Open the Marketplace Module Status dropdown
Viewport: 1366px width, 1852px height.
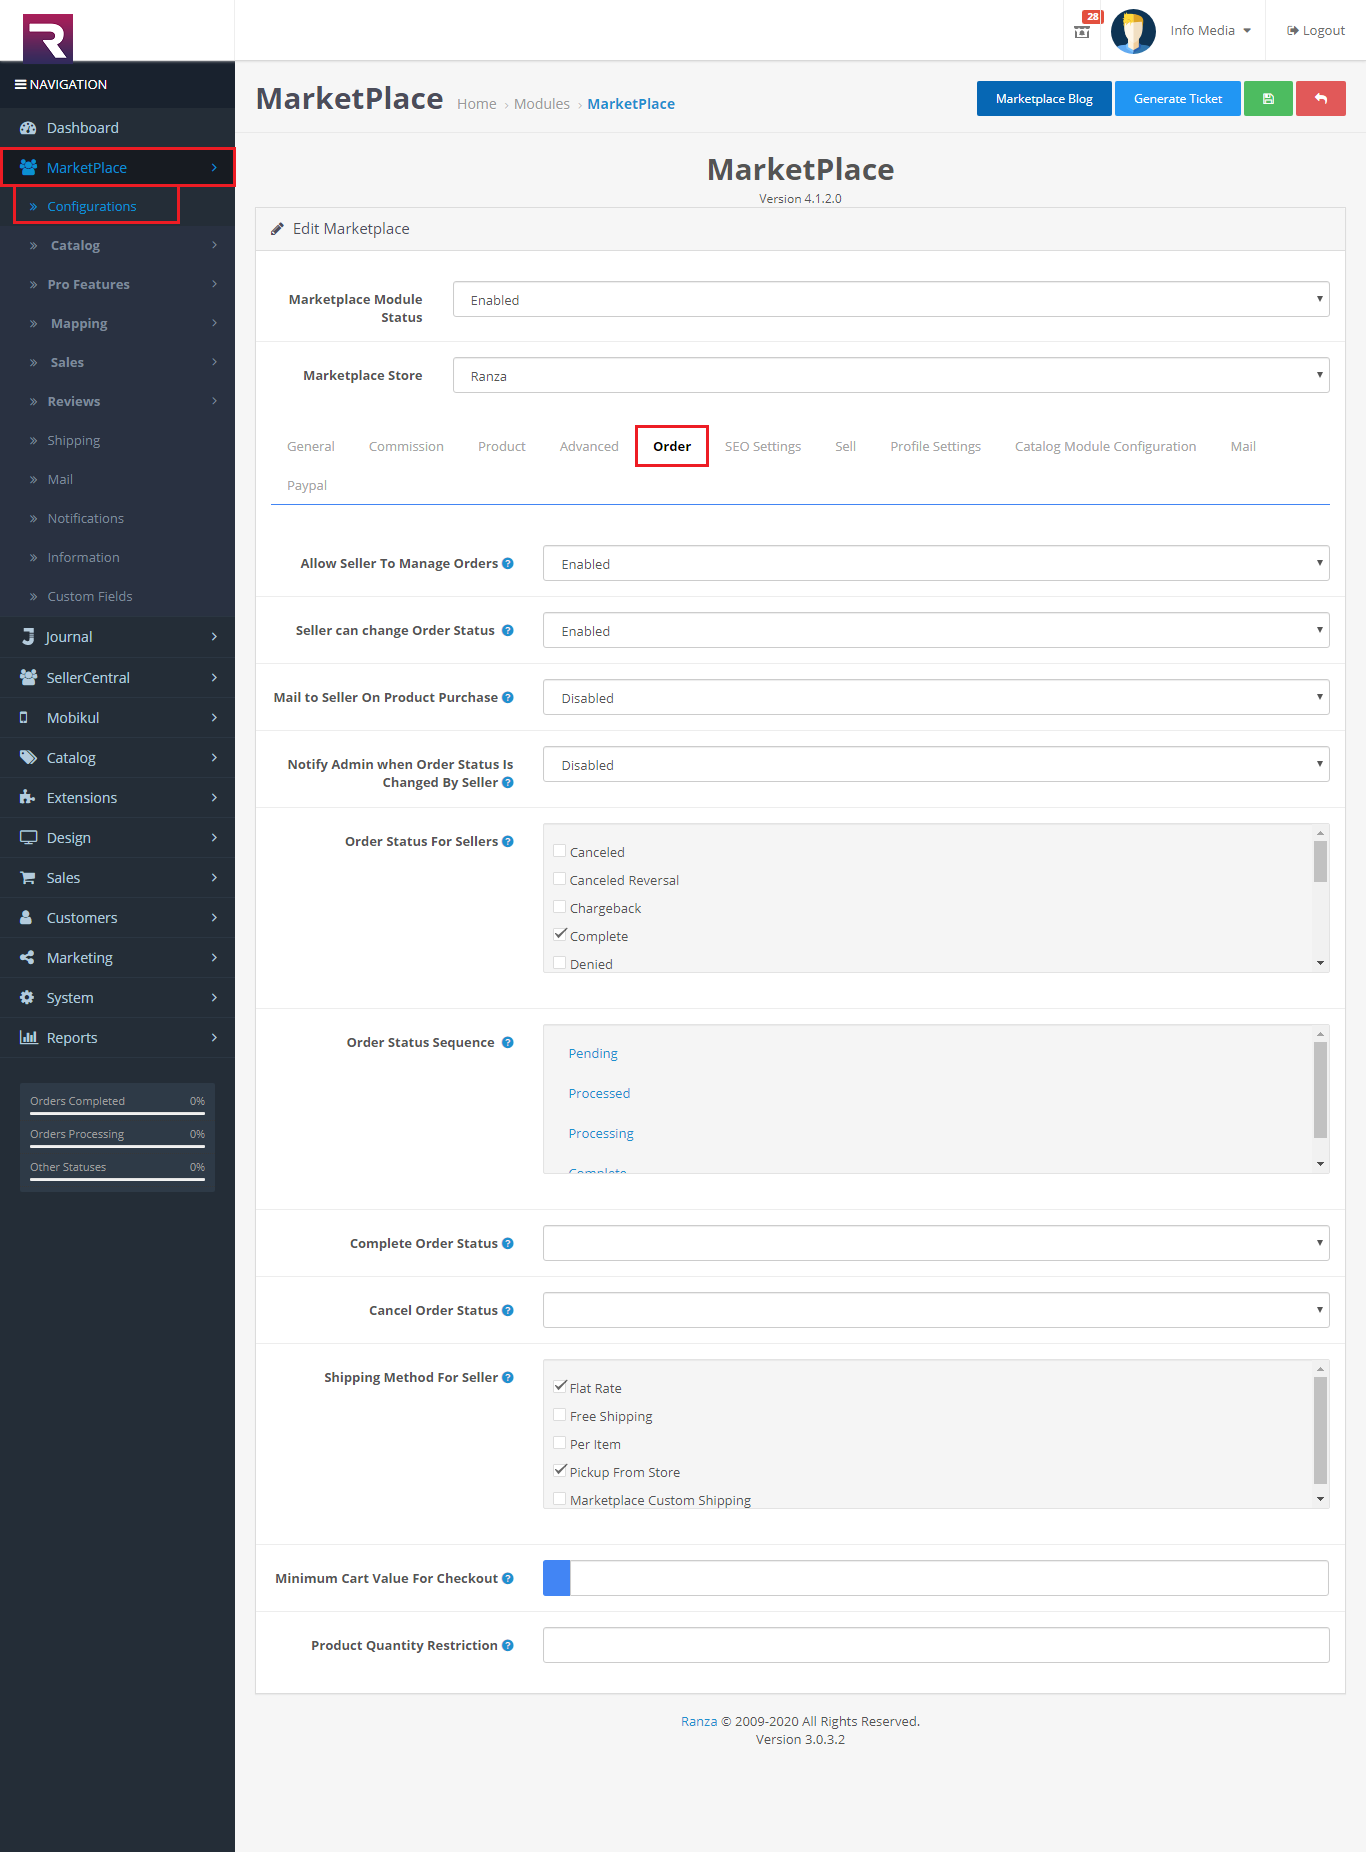[891, 299]
